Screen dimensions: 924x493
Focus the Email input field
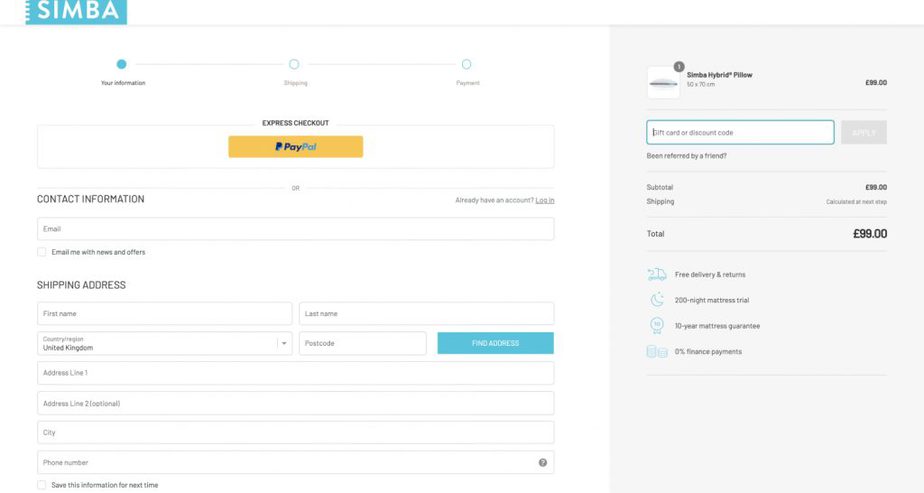[x=296, y=229]
